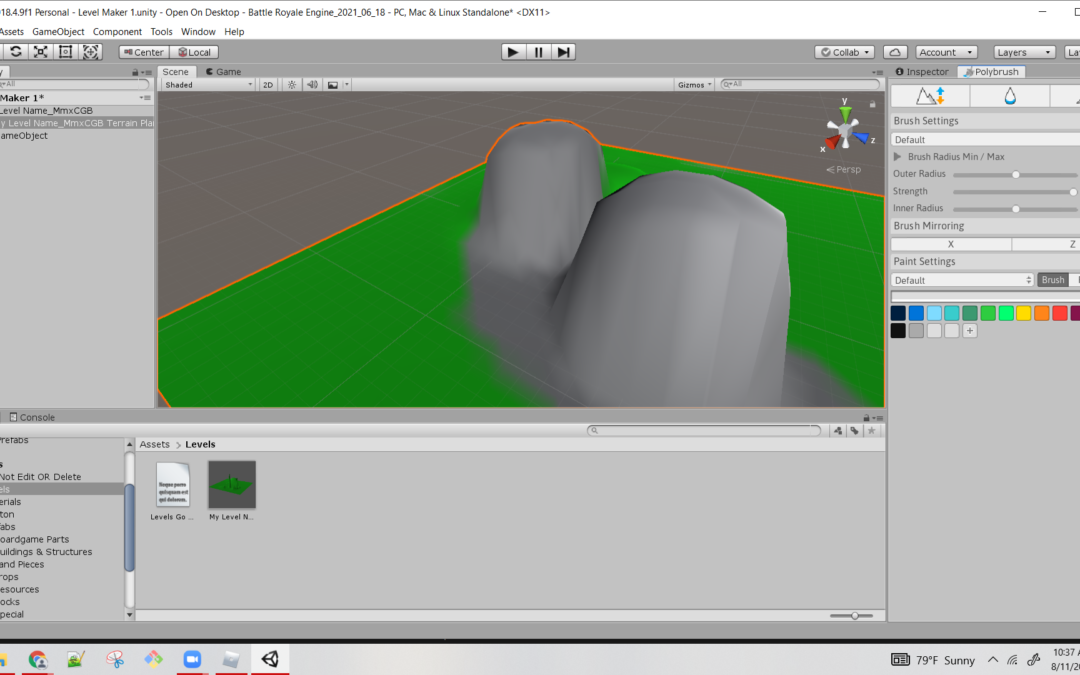This screenshot has width=1080, height=675.
Task: Click the Pause button
Action: tap(538, 52)
